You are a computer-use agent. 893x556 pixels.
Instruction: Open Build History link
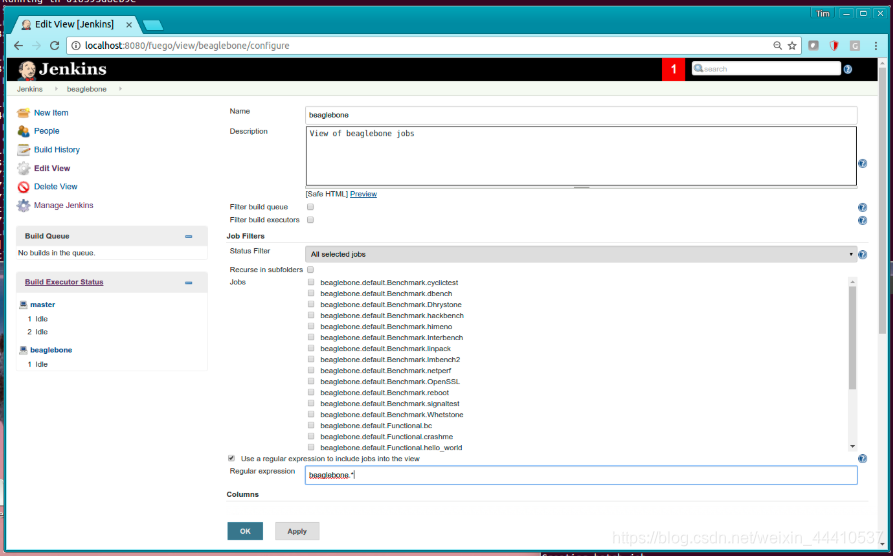[x=57, y=150]
